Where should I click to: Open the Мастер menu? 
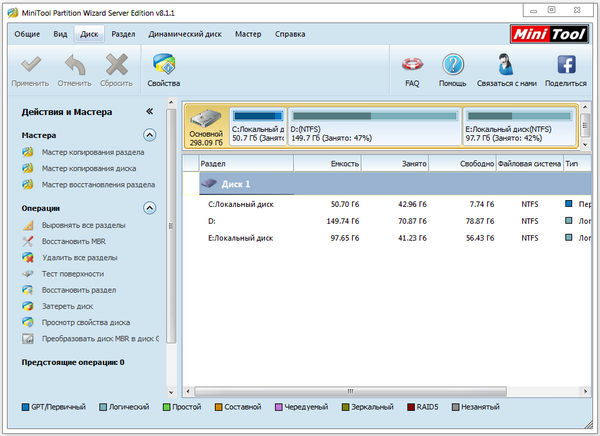coord(248,34)
